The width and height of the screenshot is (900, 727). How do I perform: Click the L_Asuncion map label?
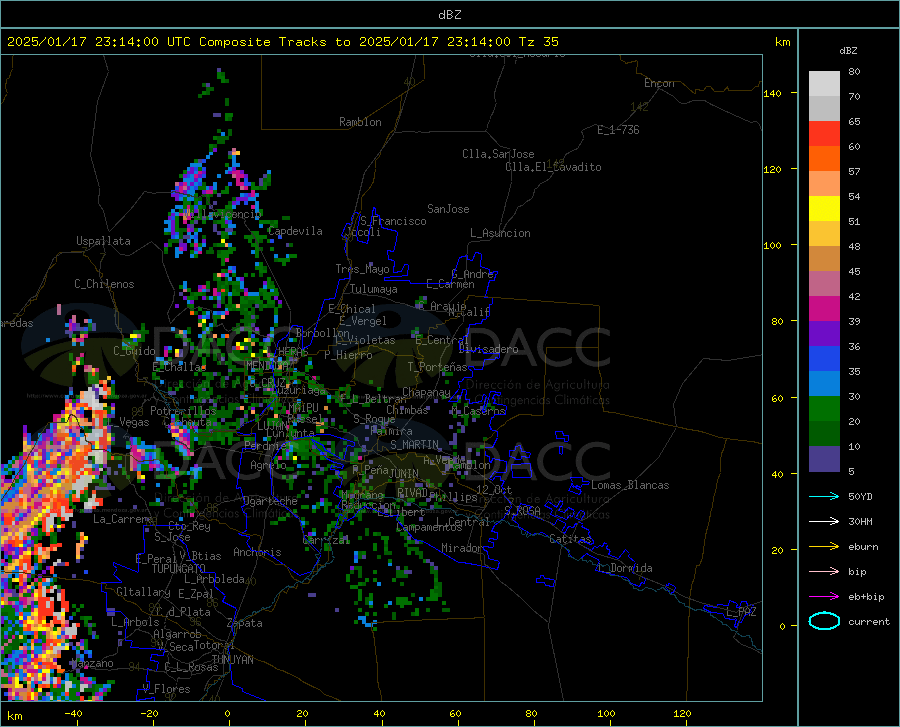pos(500,233)
